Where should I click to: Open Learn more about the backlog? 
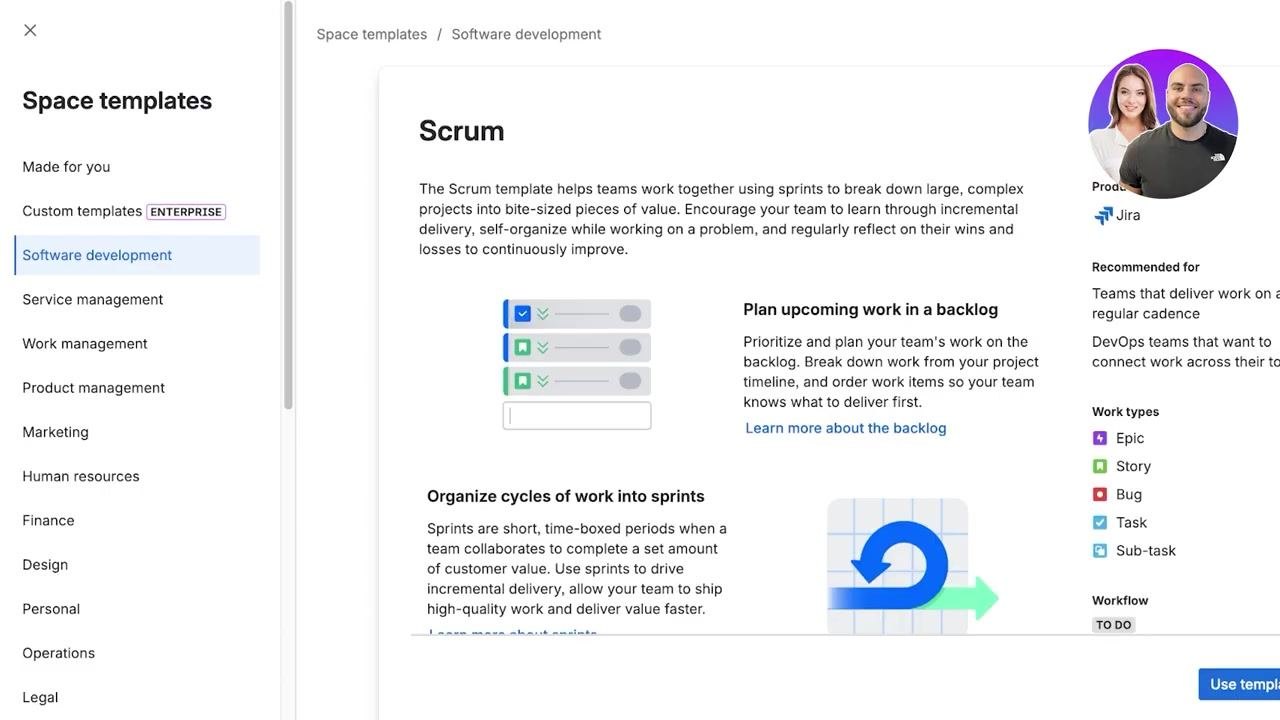(x=846, y=428)
